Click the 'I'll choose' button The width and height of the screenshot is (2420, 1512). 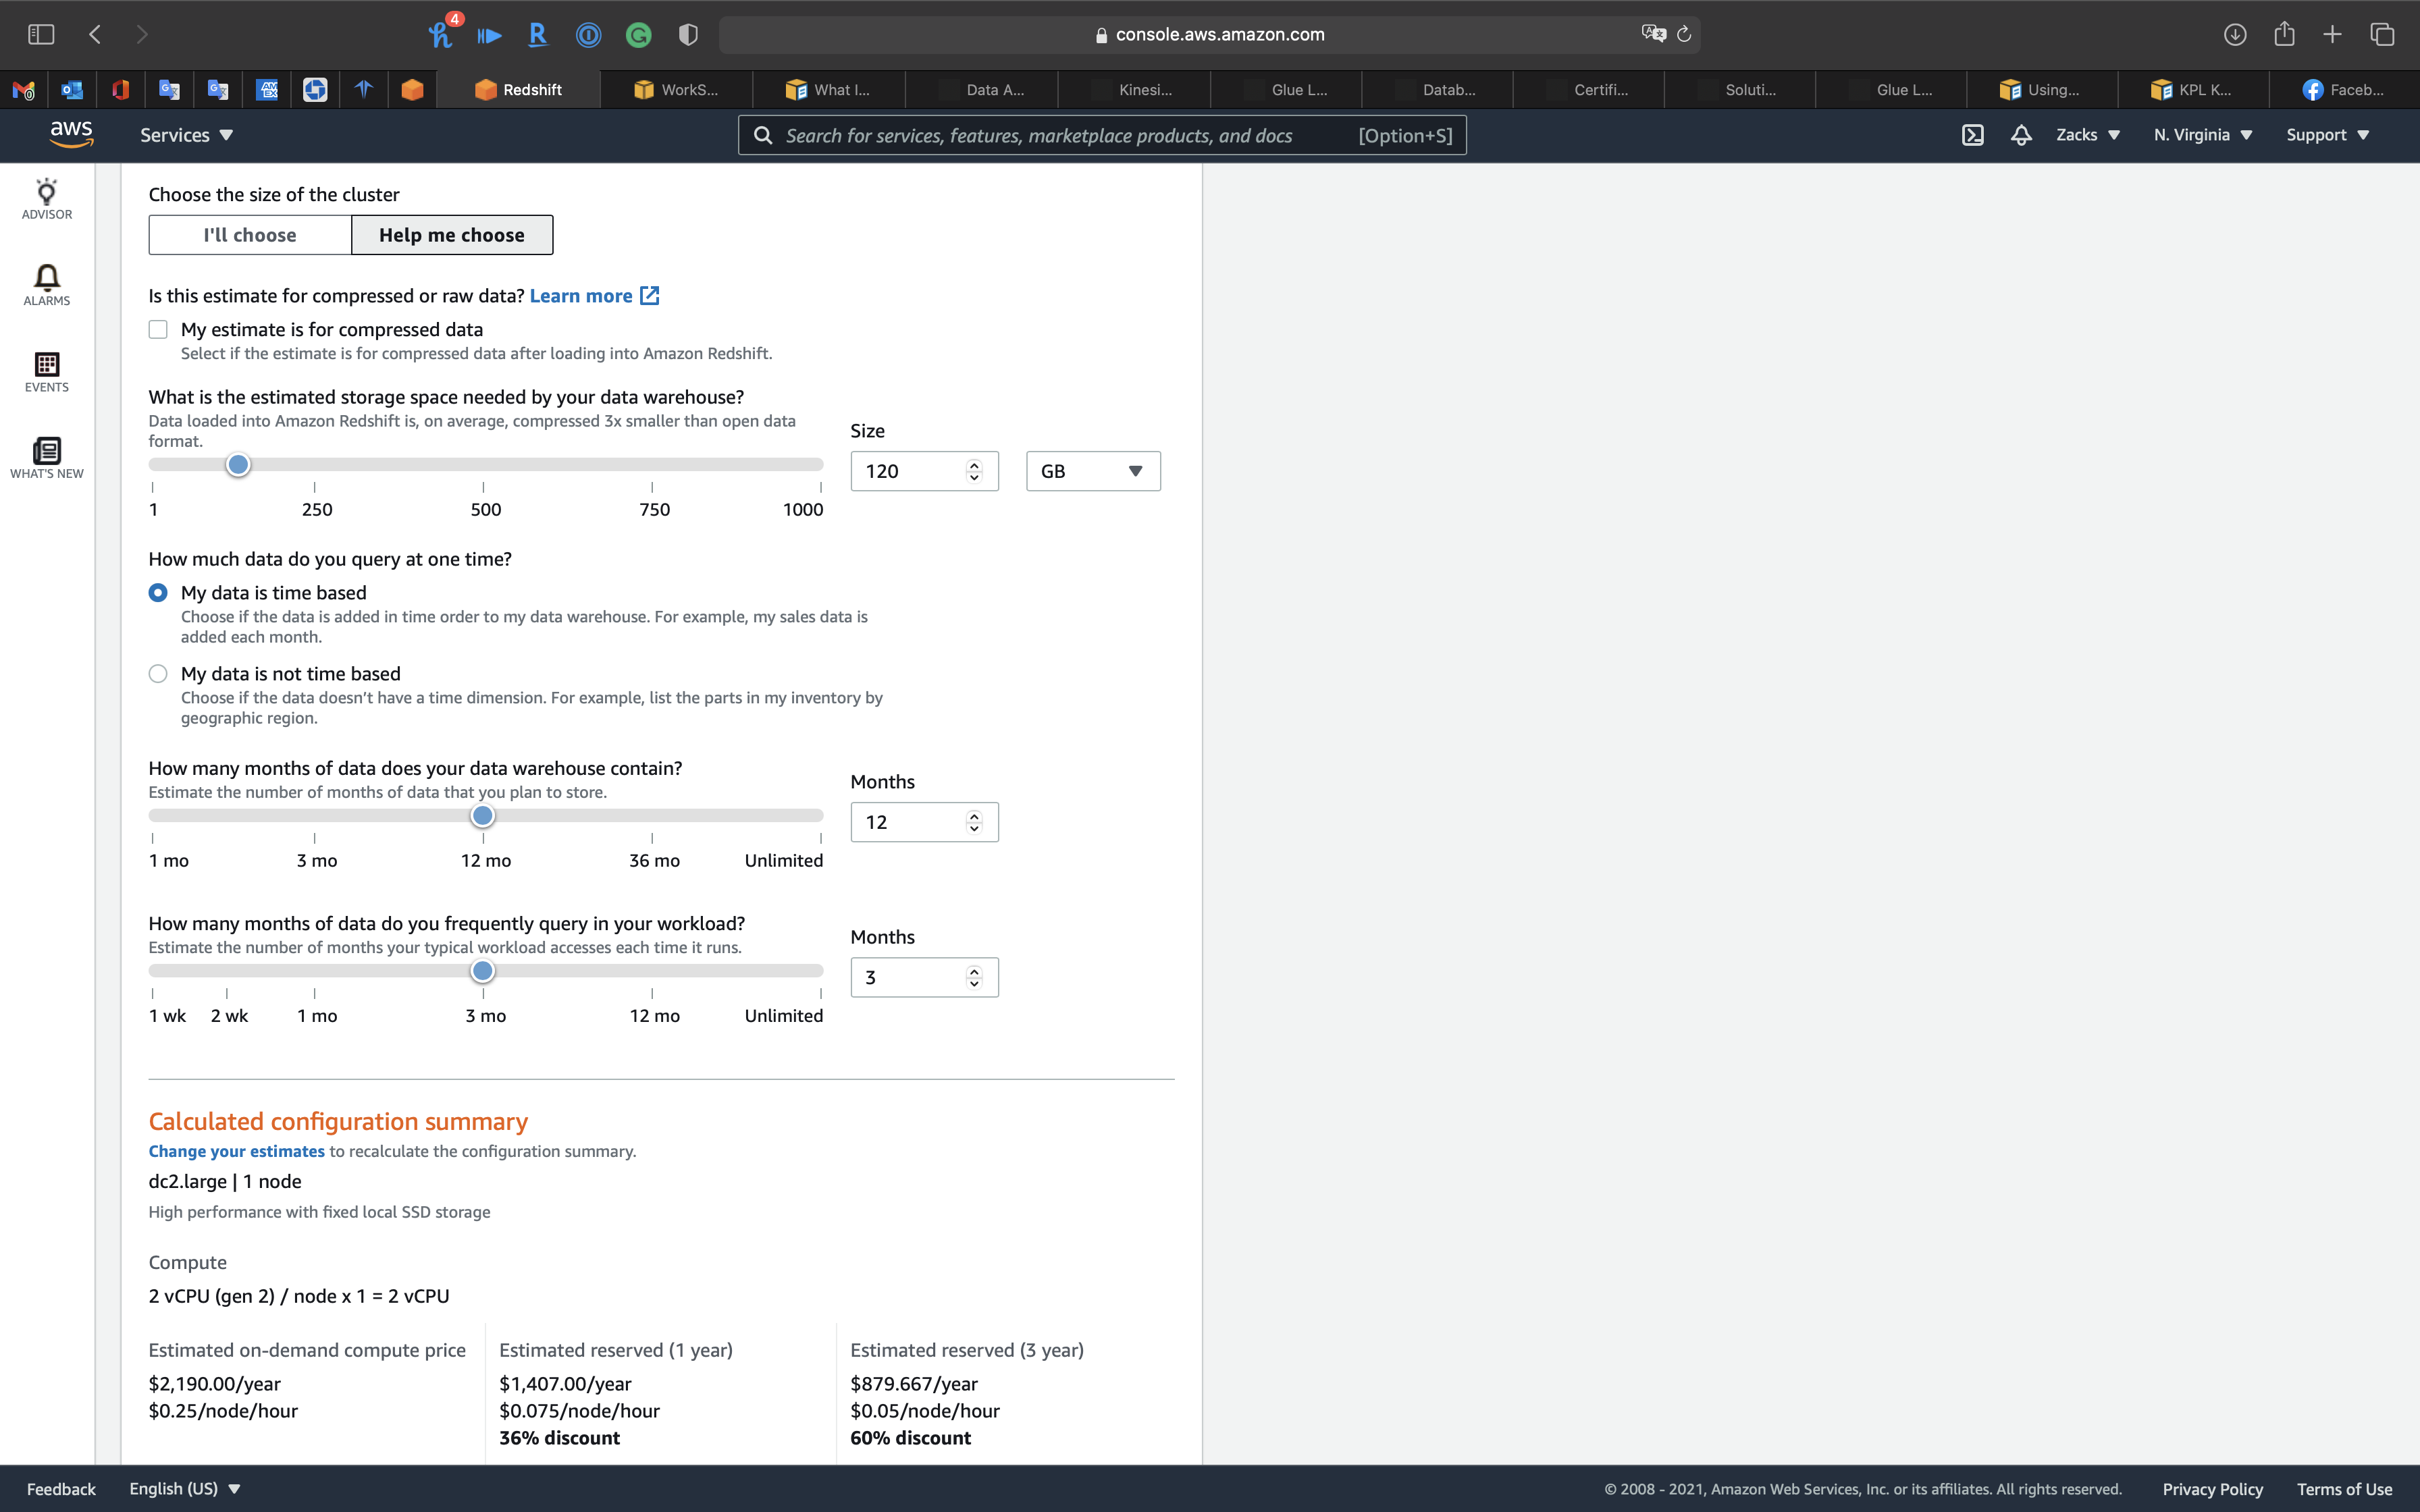250,235
